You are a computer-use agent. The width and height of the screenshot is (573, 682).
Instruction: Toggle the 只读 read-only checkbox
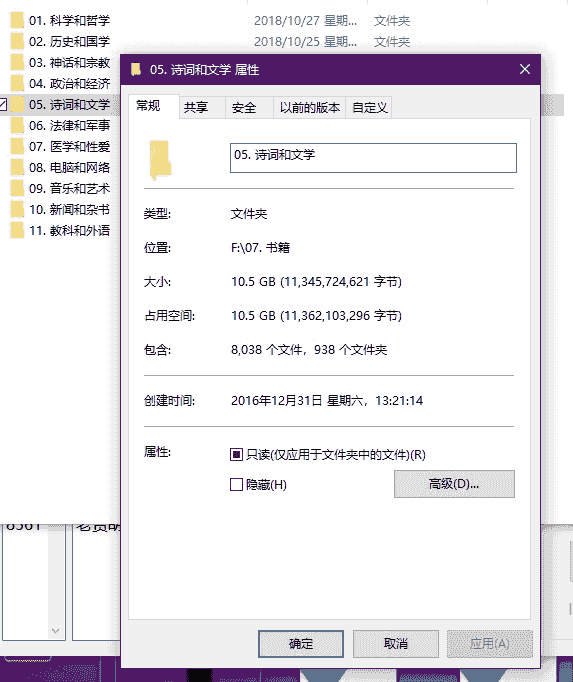[x=236, y=455]
